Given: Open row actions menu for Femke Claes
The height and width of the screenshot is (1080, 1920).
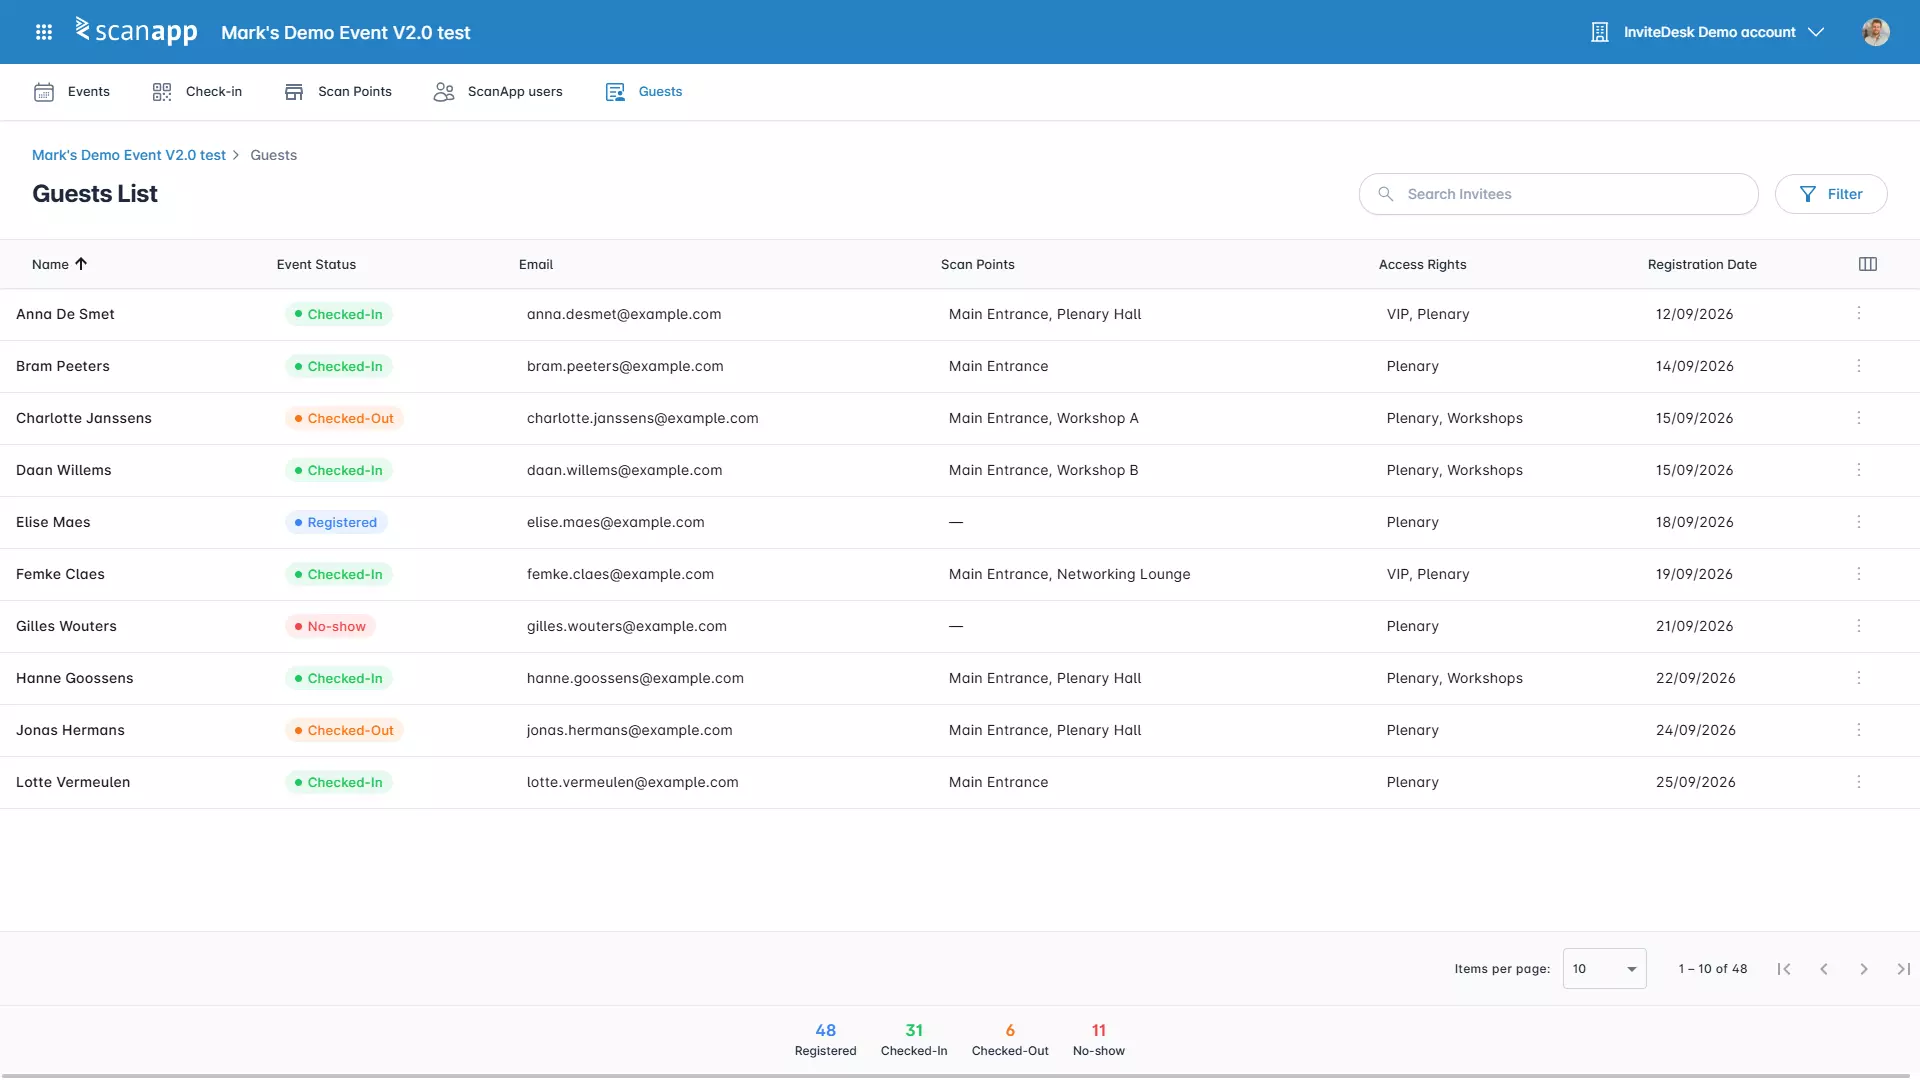Looking at the screenshot, I should (x=1859, y=574).
